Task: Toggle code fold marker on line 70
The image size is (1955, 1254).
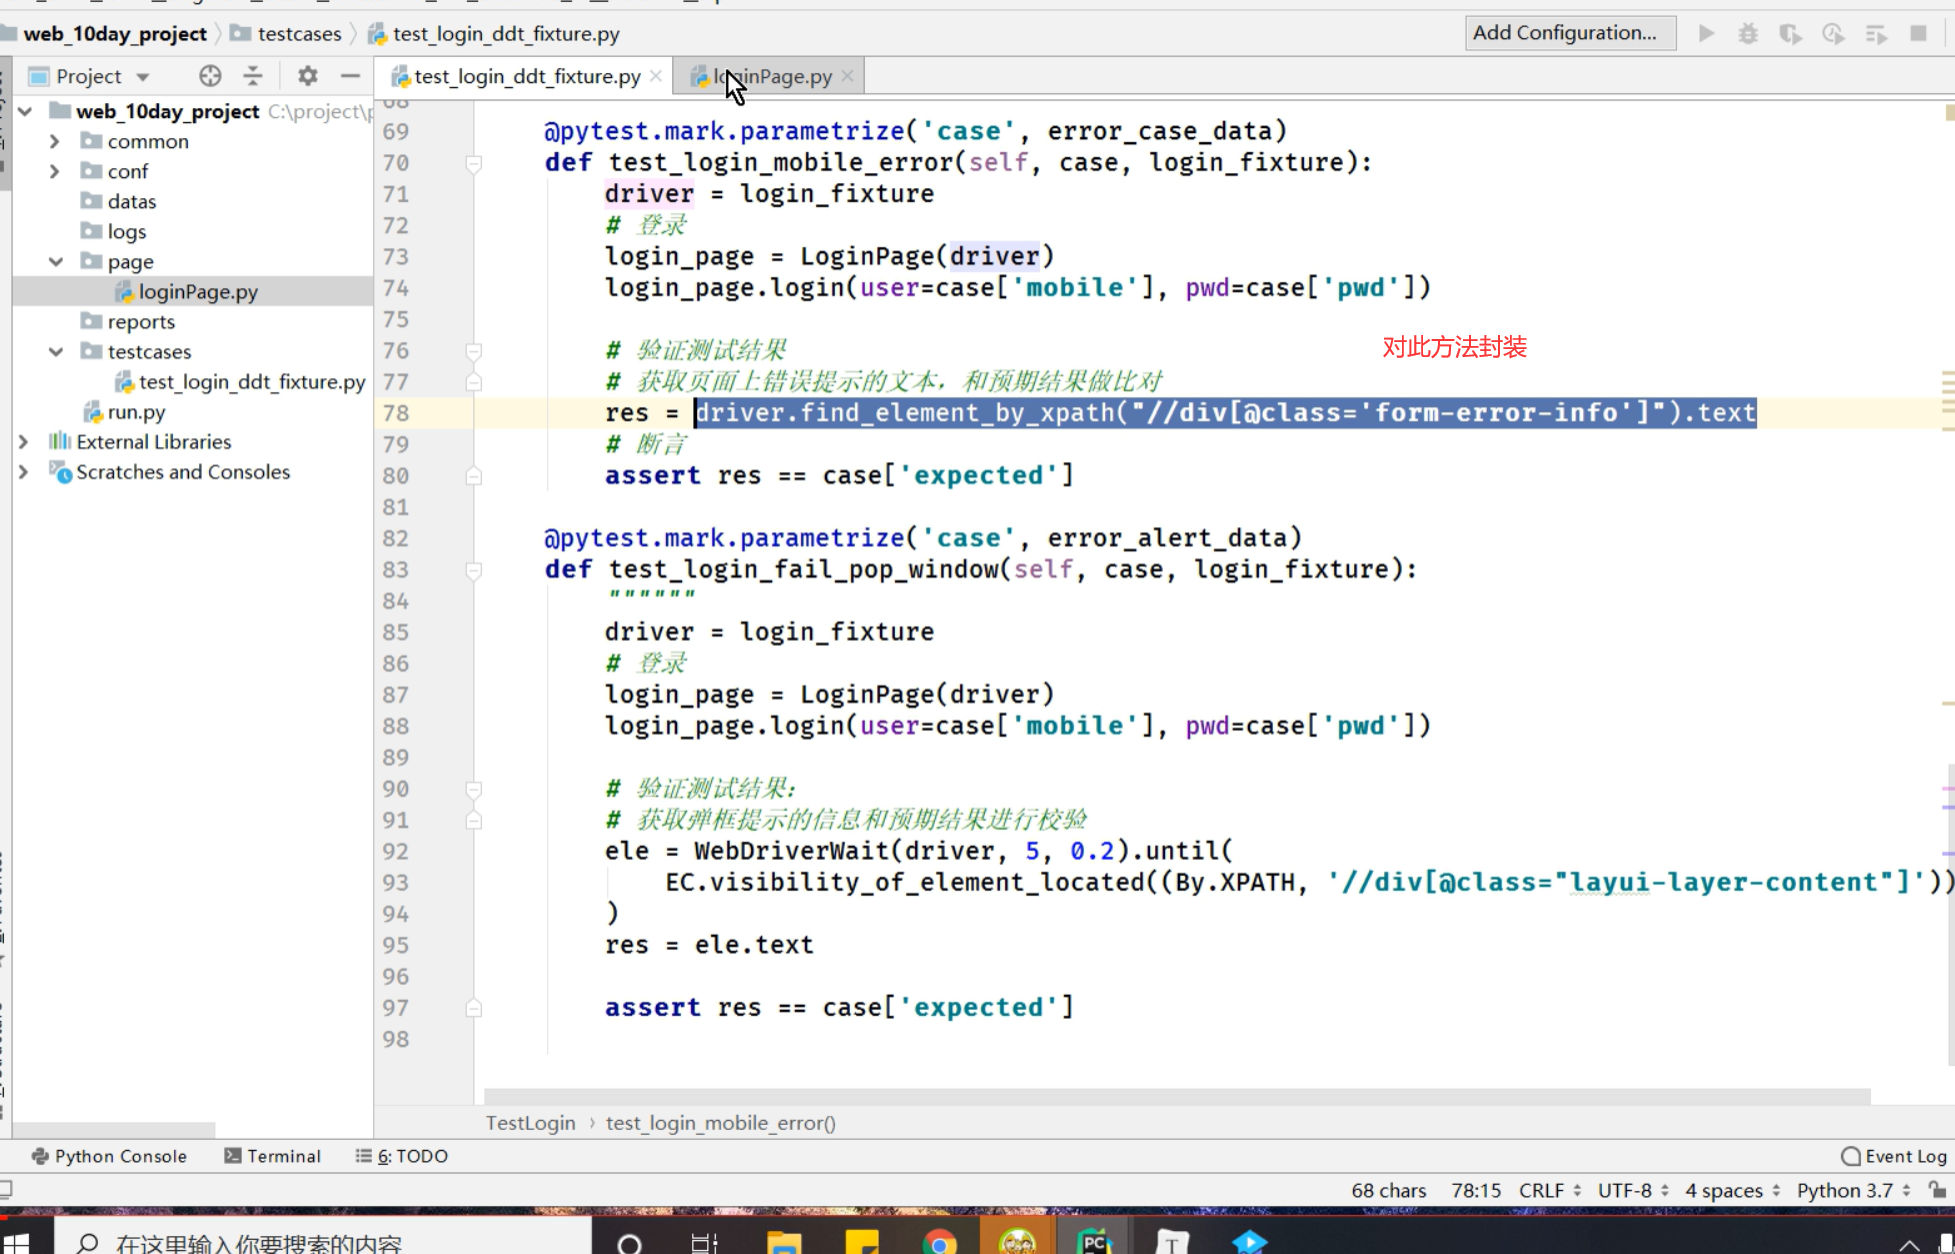Action: tap(474, 163)
